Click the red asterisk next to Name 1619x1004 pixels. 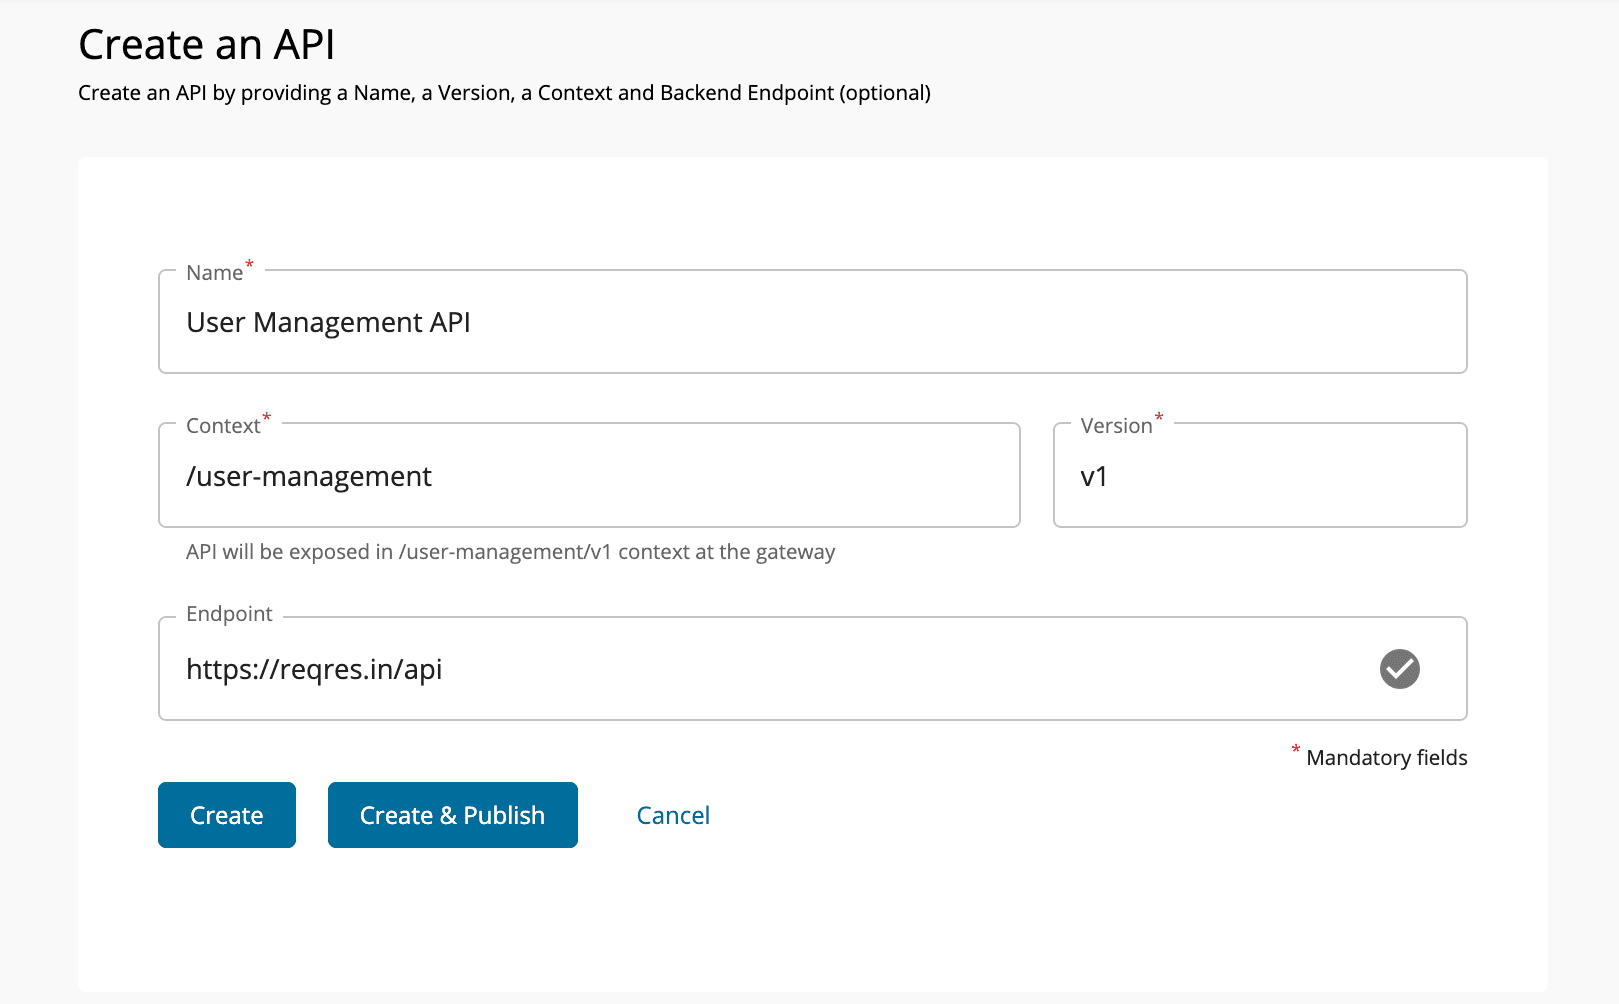point(248,264)
